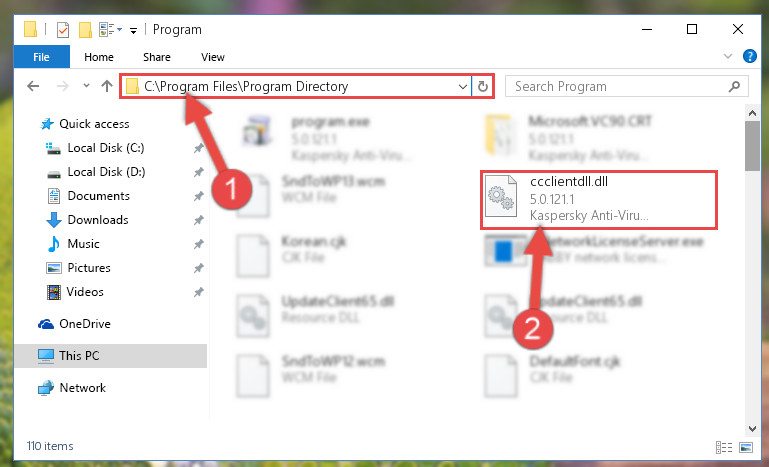The height and width of the screenshot is (467, 769).
Task: Switch to large icons view in status bar
Action: pos(745,447)
